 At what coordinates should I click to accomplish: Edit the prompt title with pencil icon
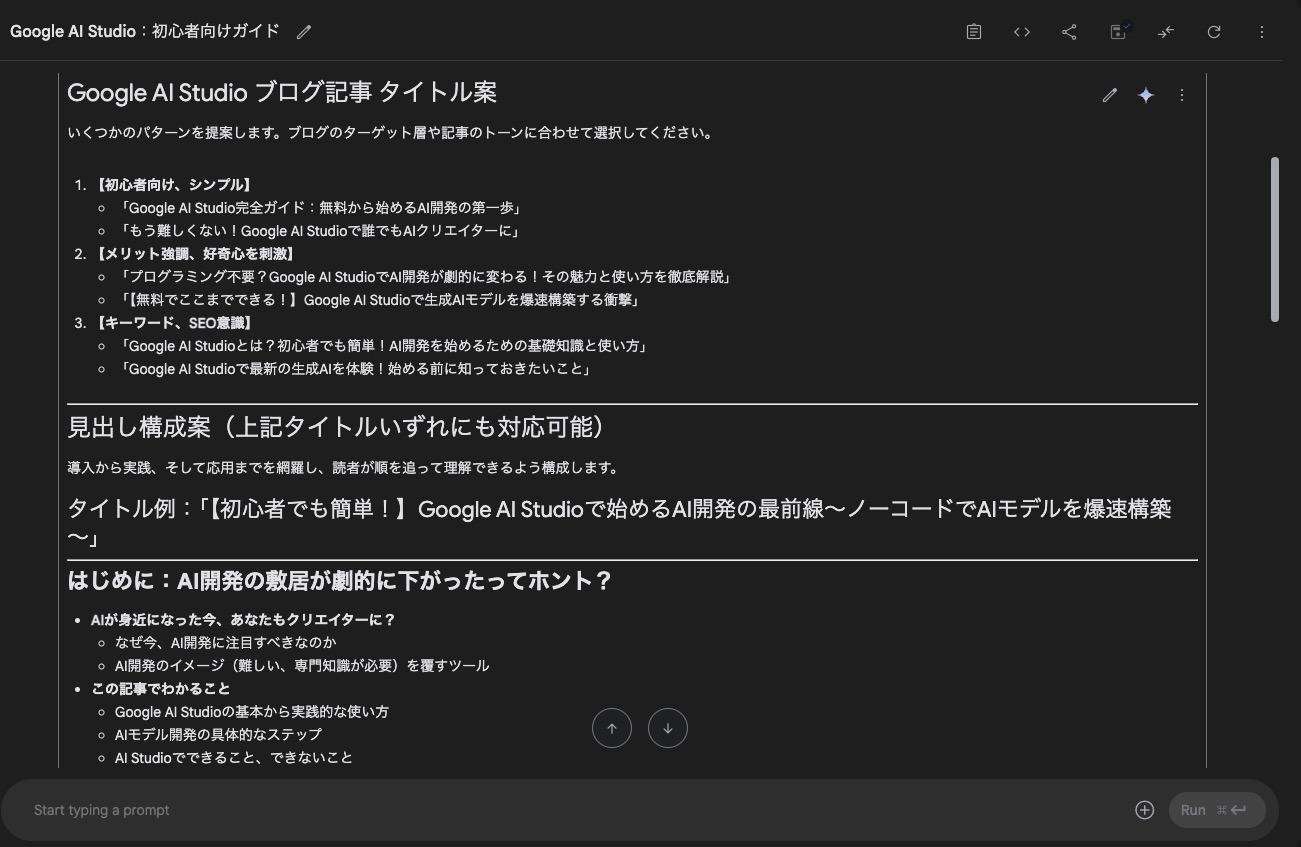304,32
